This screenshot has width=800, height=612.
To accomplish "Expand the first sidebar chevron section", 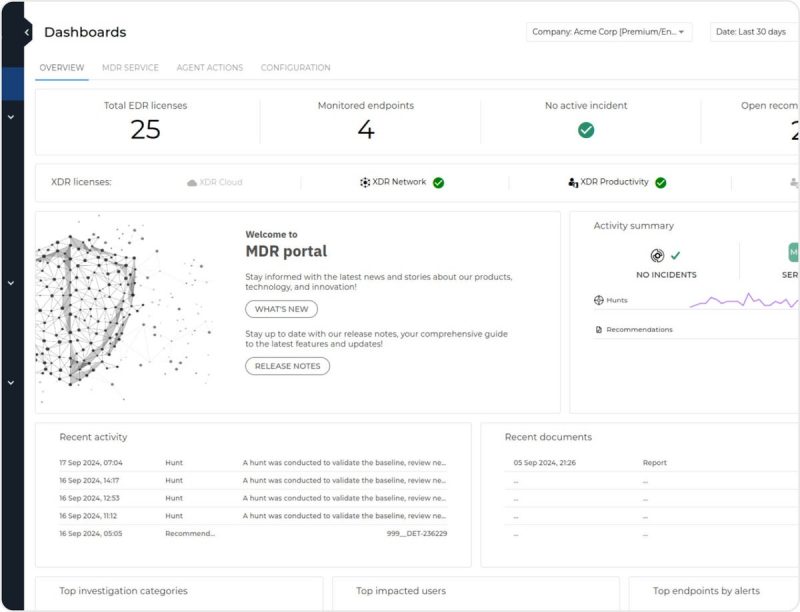I will pyautogui.click(x=11, y=117).
